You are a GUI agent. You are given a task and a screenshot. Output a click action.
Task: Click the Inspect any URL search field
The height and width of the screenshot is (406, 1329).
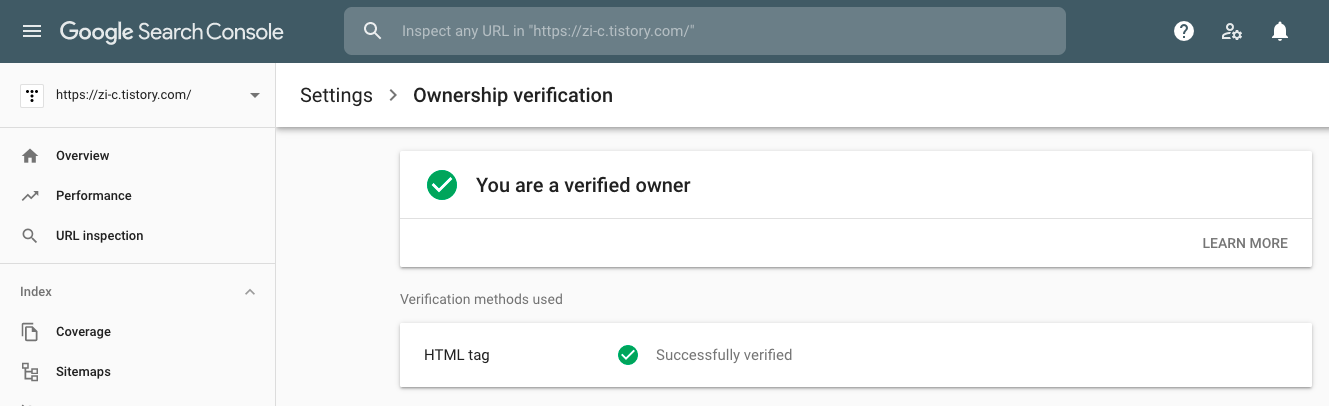pos(705,31)
